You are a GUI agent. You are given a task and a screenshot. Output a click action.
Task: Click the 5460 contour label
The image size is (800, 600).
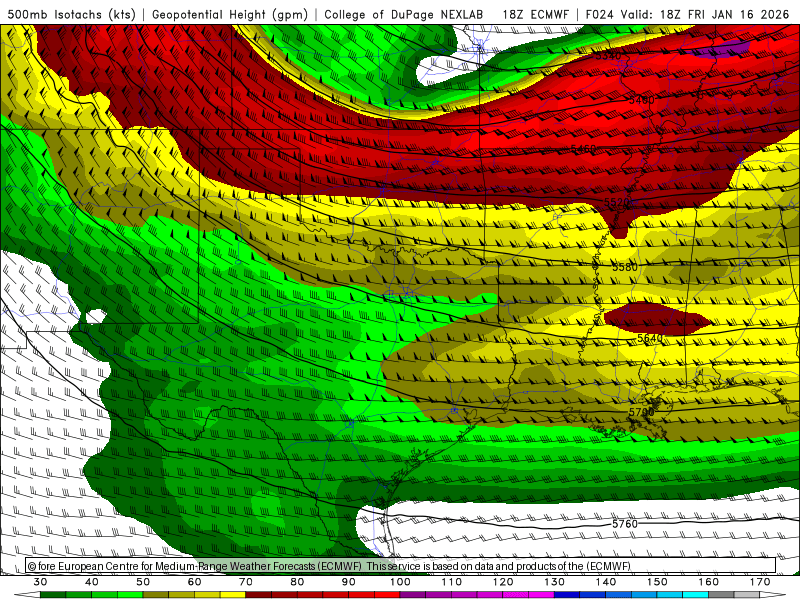point(583,148)
